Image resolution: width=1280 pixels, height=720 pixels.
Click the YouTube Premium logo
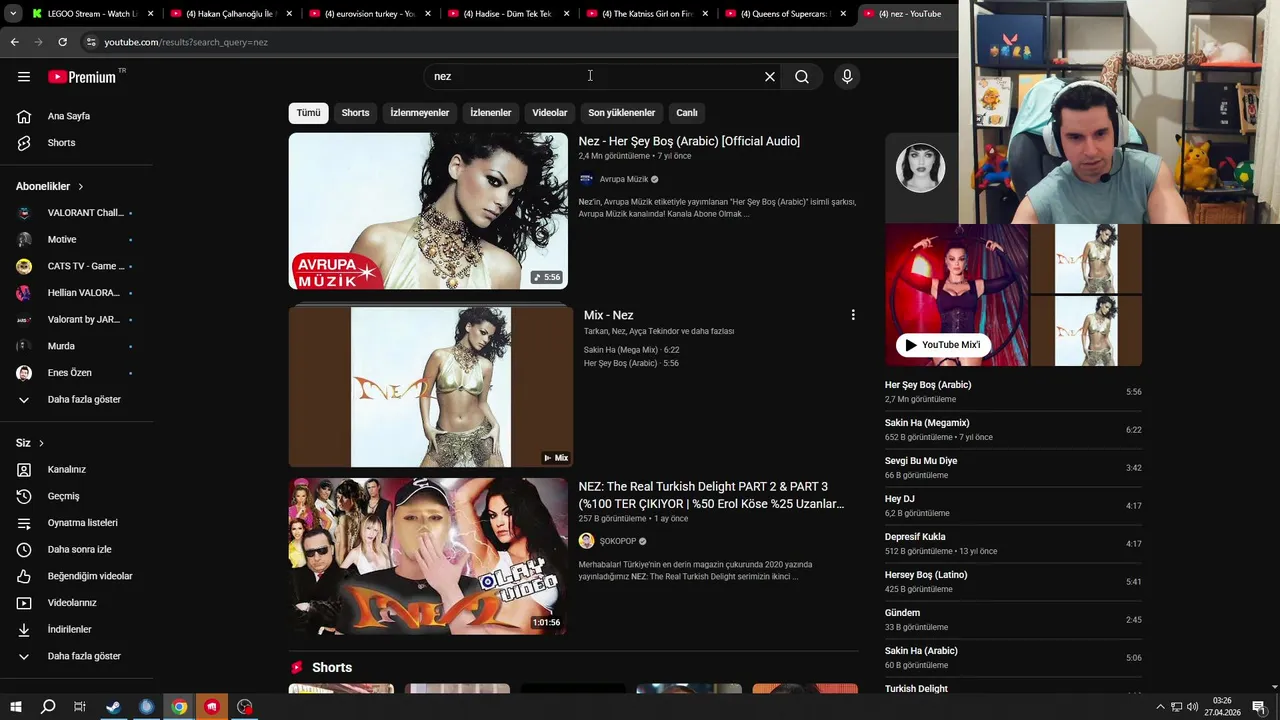[x=84, y=76]
